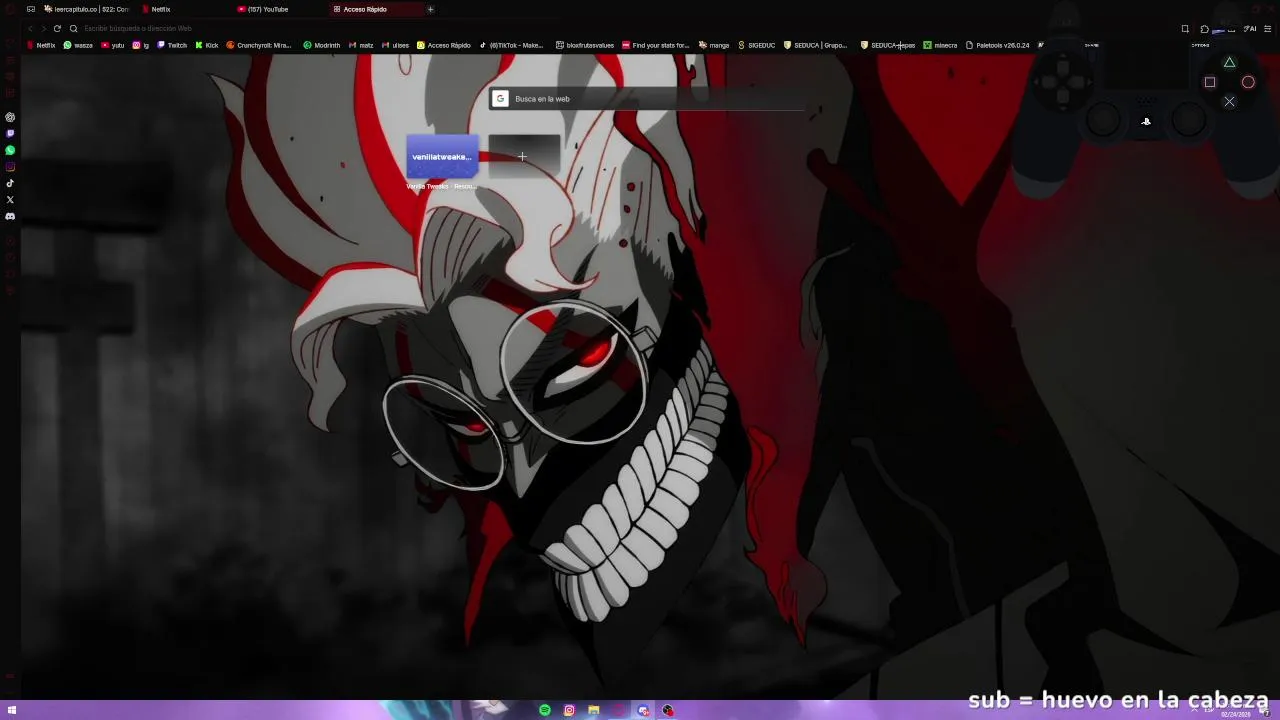Open the SIGEDUC bookmark
This screenshot has width=1280, height=720.
(757, 45)
